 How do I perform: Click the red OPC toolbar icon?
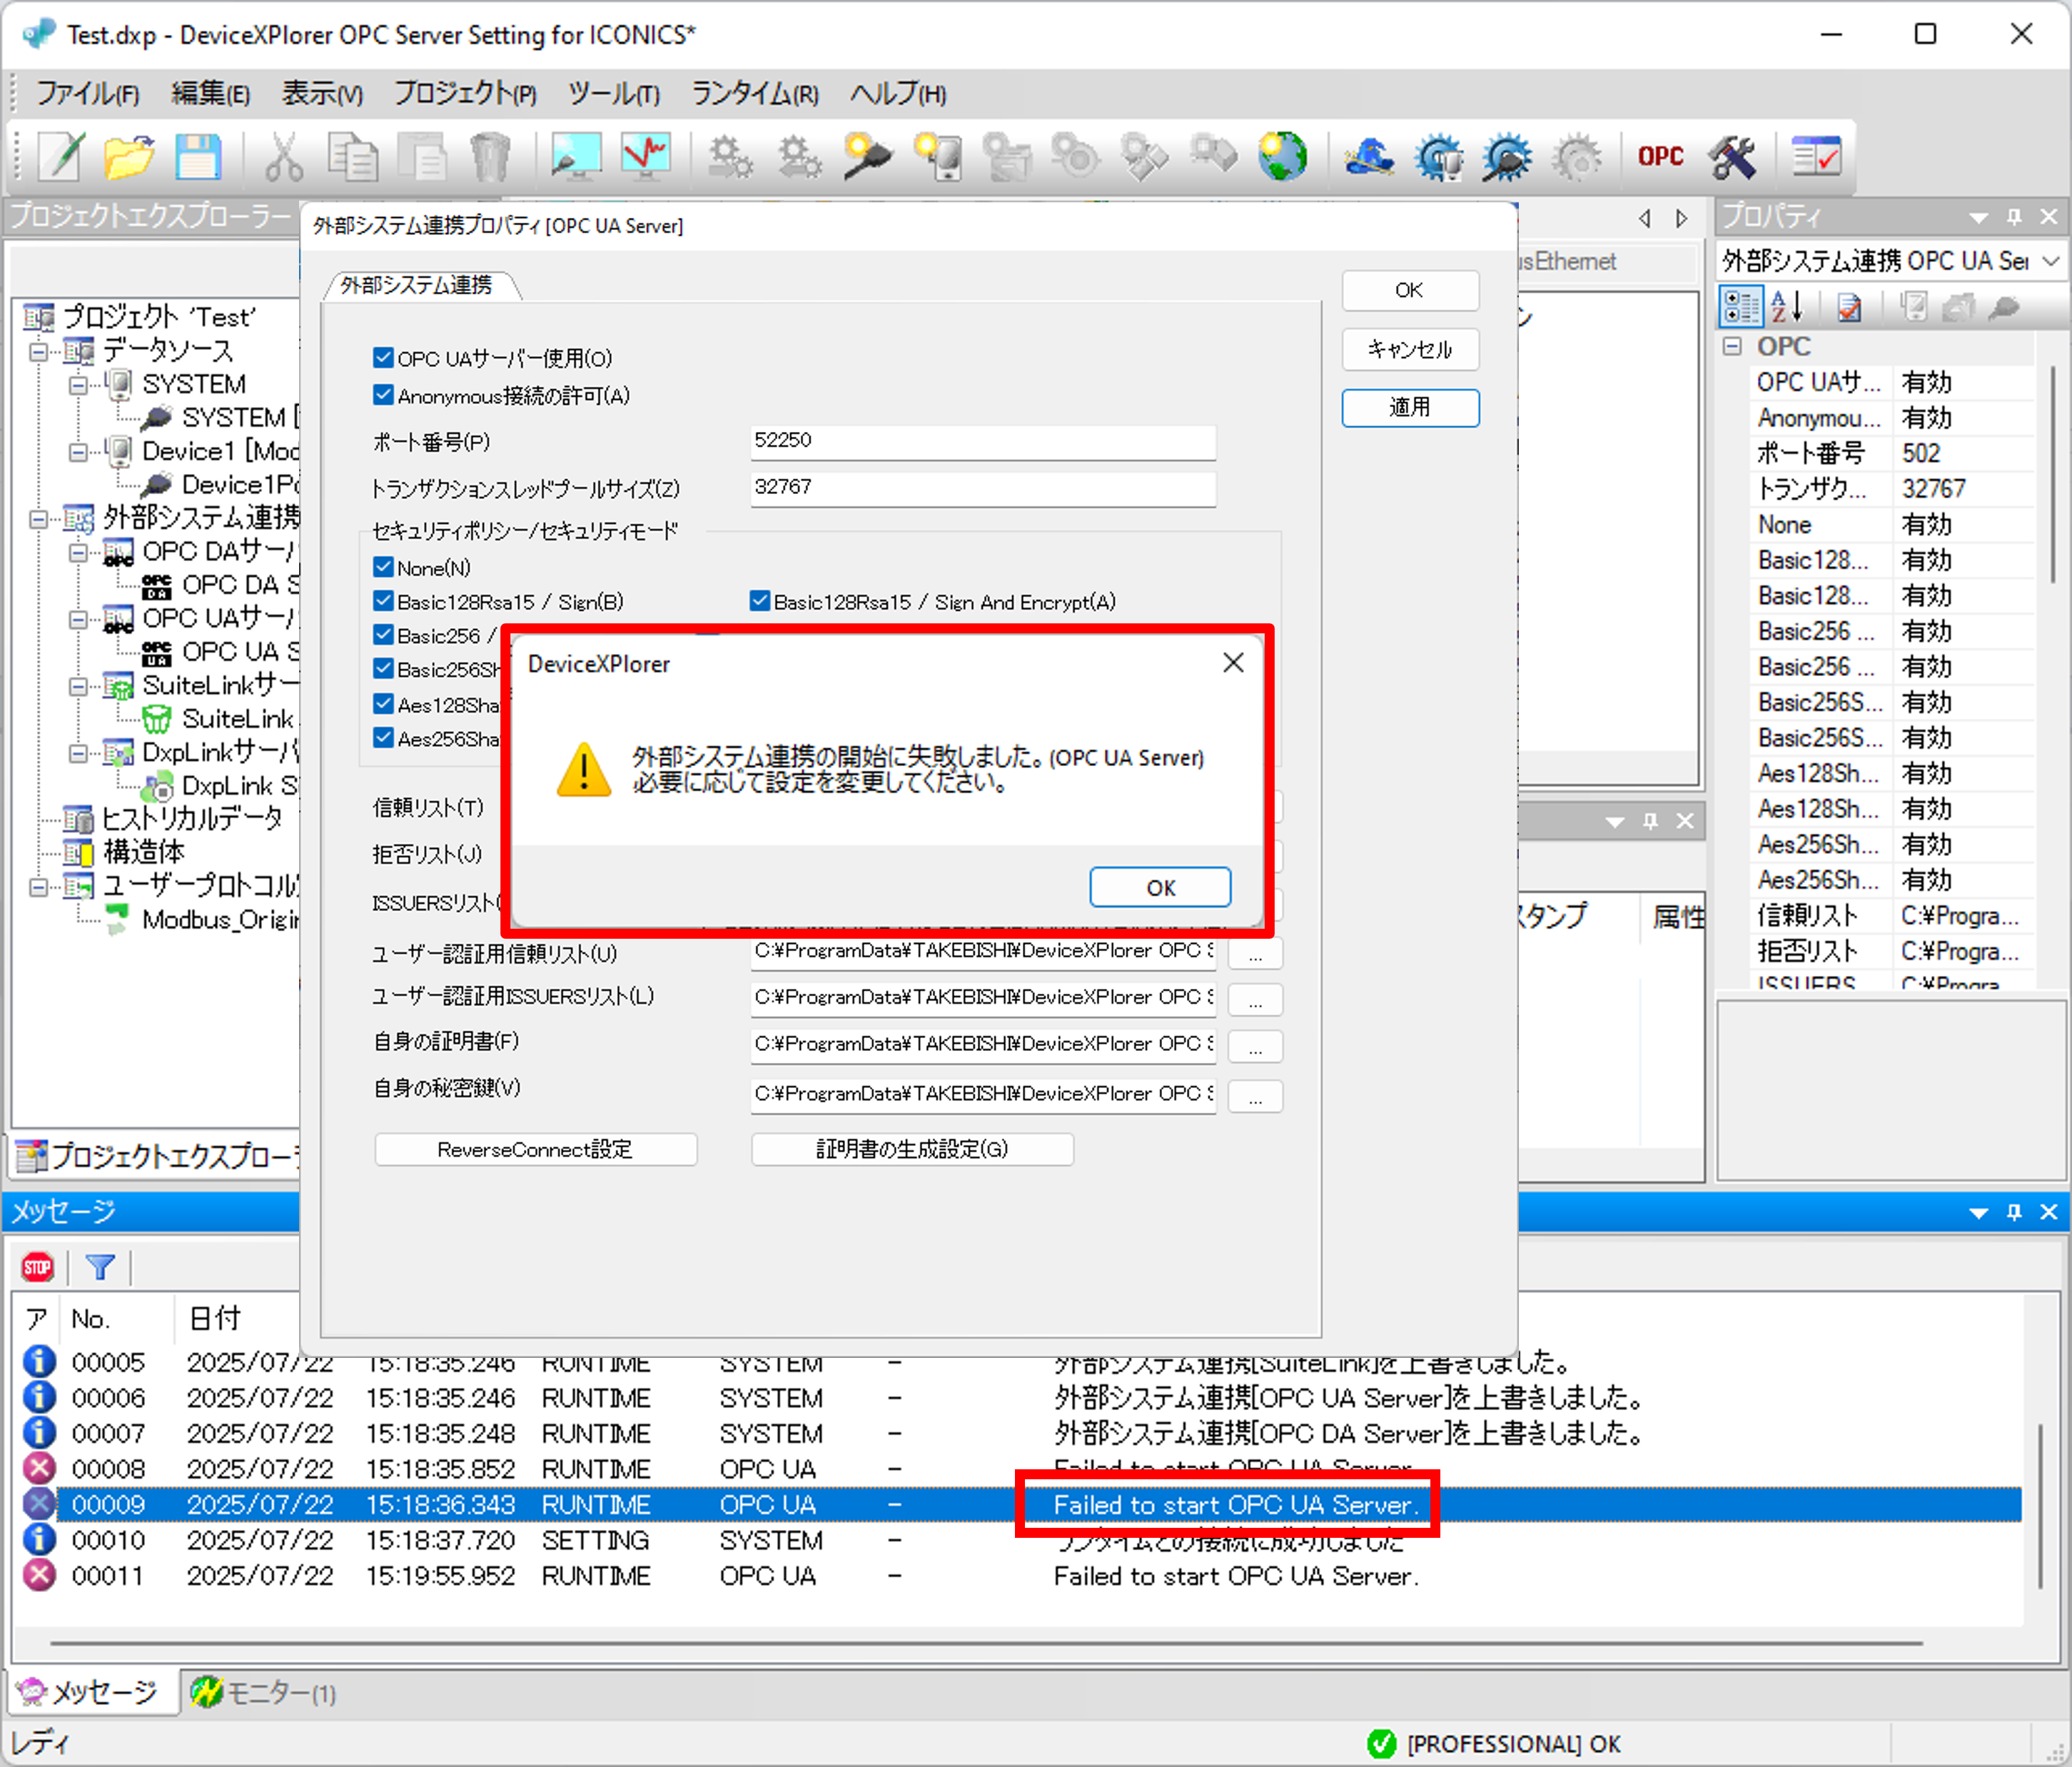click(x=1660, y=157)
